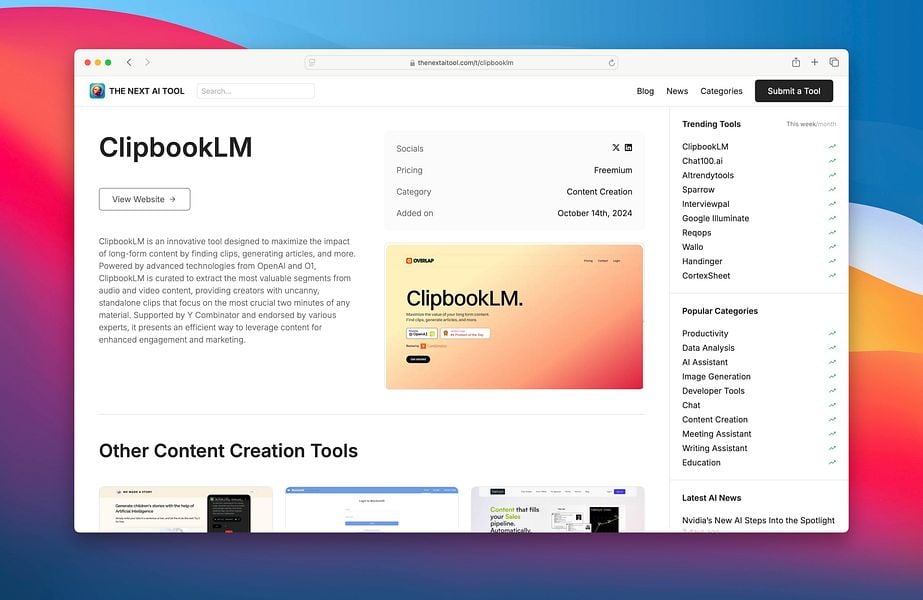The height and width of the screenshot is (600, 923).
Task: Open the Safari share icon
Action: tap(796, 62)
